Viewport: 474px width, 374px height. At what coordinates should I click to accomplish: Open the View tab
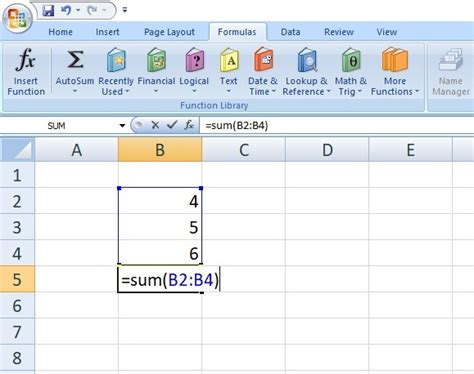click(x=387, y=32)
